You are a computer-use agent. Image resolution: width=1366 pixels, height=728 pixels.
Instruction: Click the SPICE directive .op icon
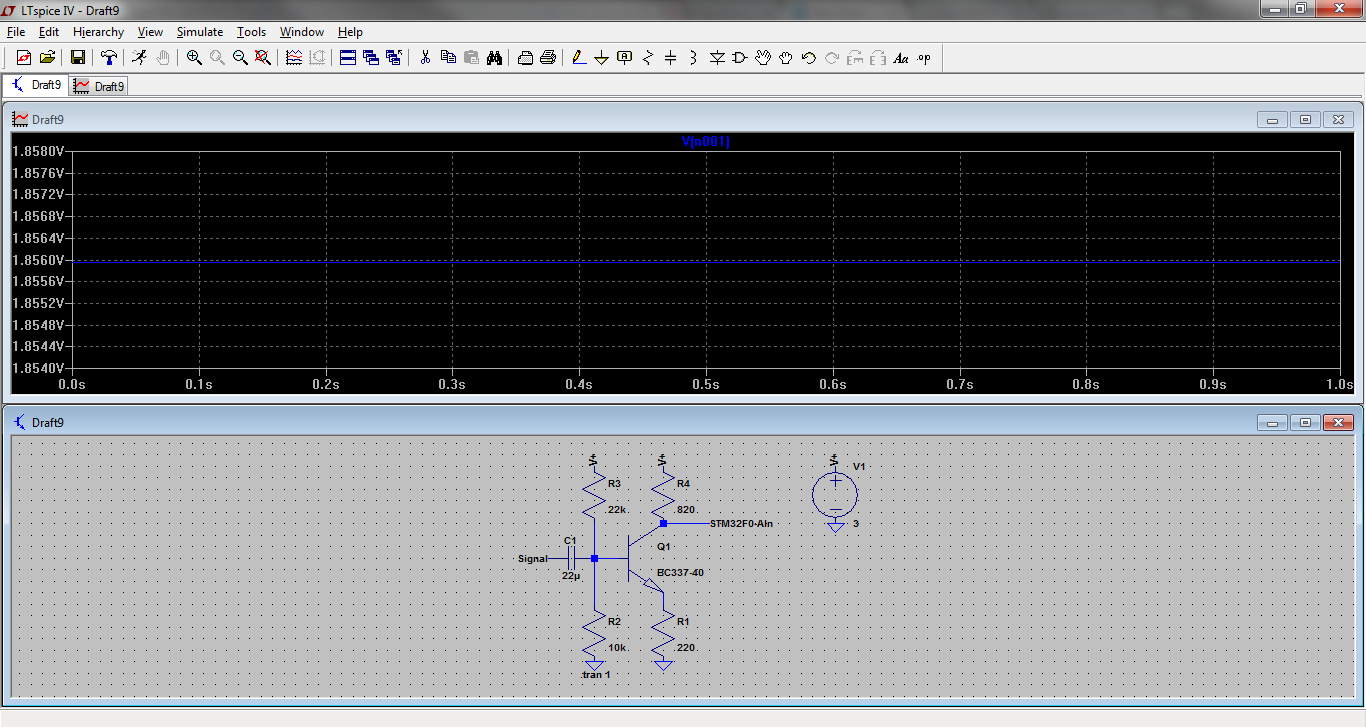(924, 58)
